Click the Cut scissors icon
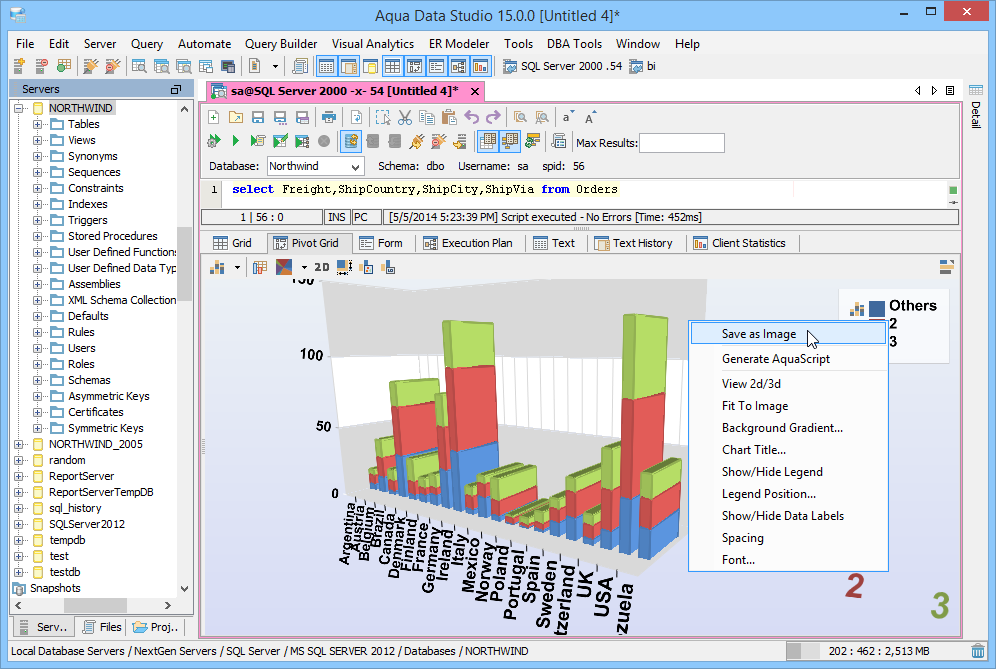Viewport: 996px width, 669px height. point(405,117)
